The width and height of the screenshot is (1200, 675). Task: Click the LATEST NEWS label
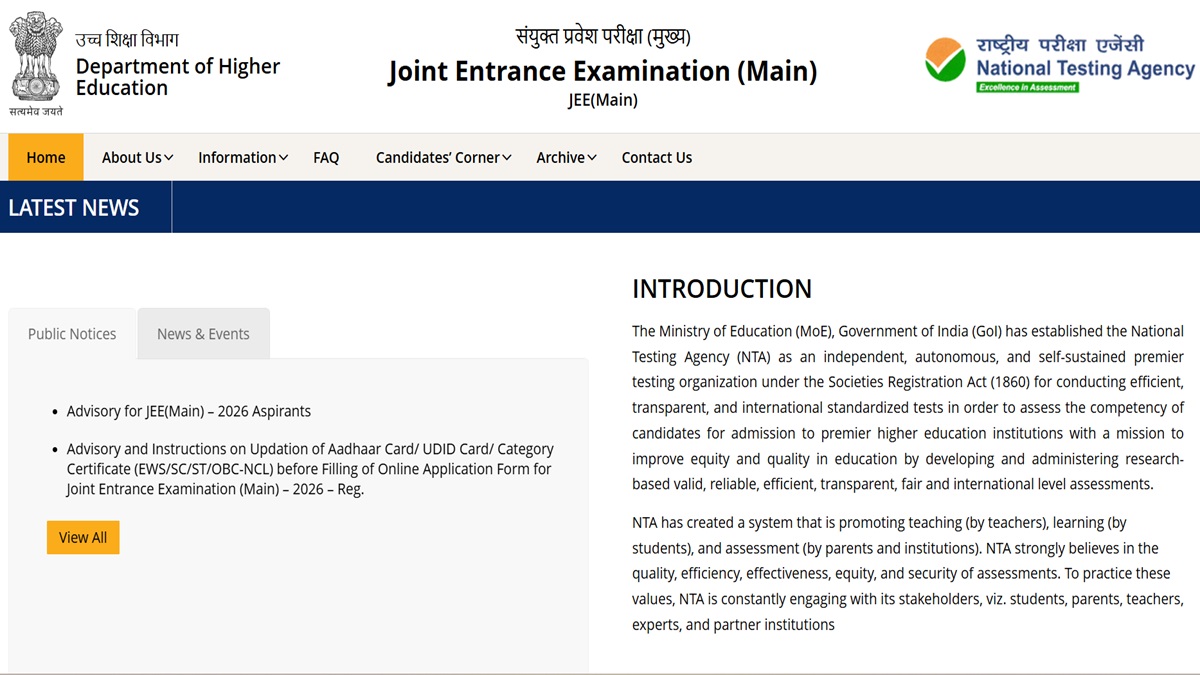pos(74,208)
